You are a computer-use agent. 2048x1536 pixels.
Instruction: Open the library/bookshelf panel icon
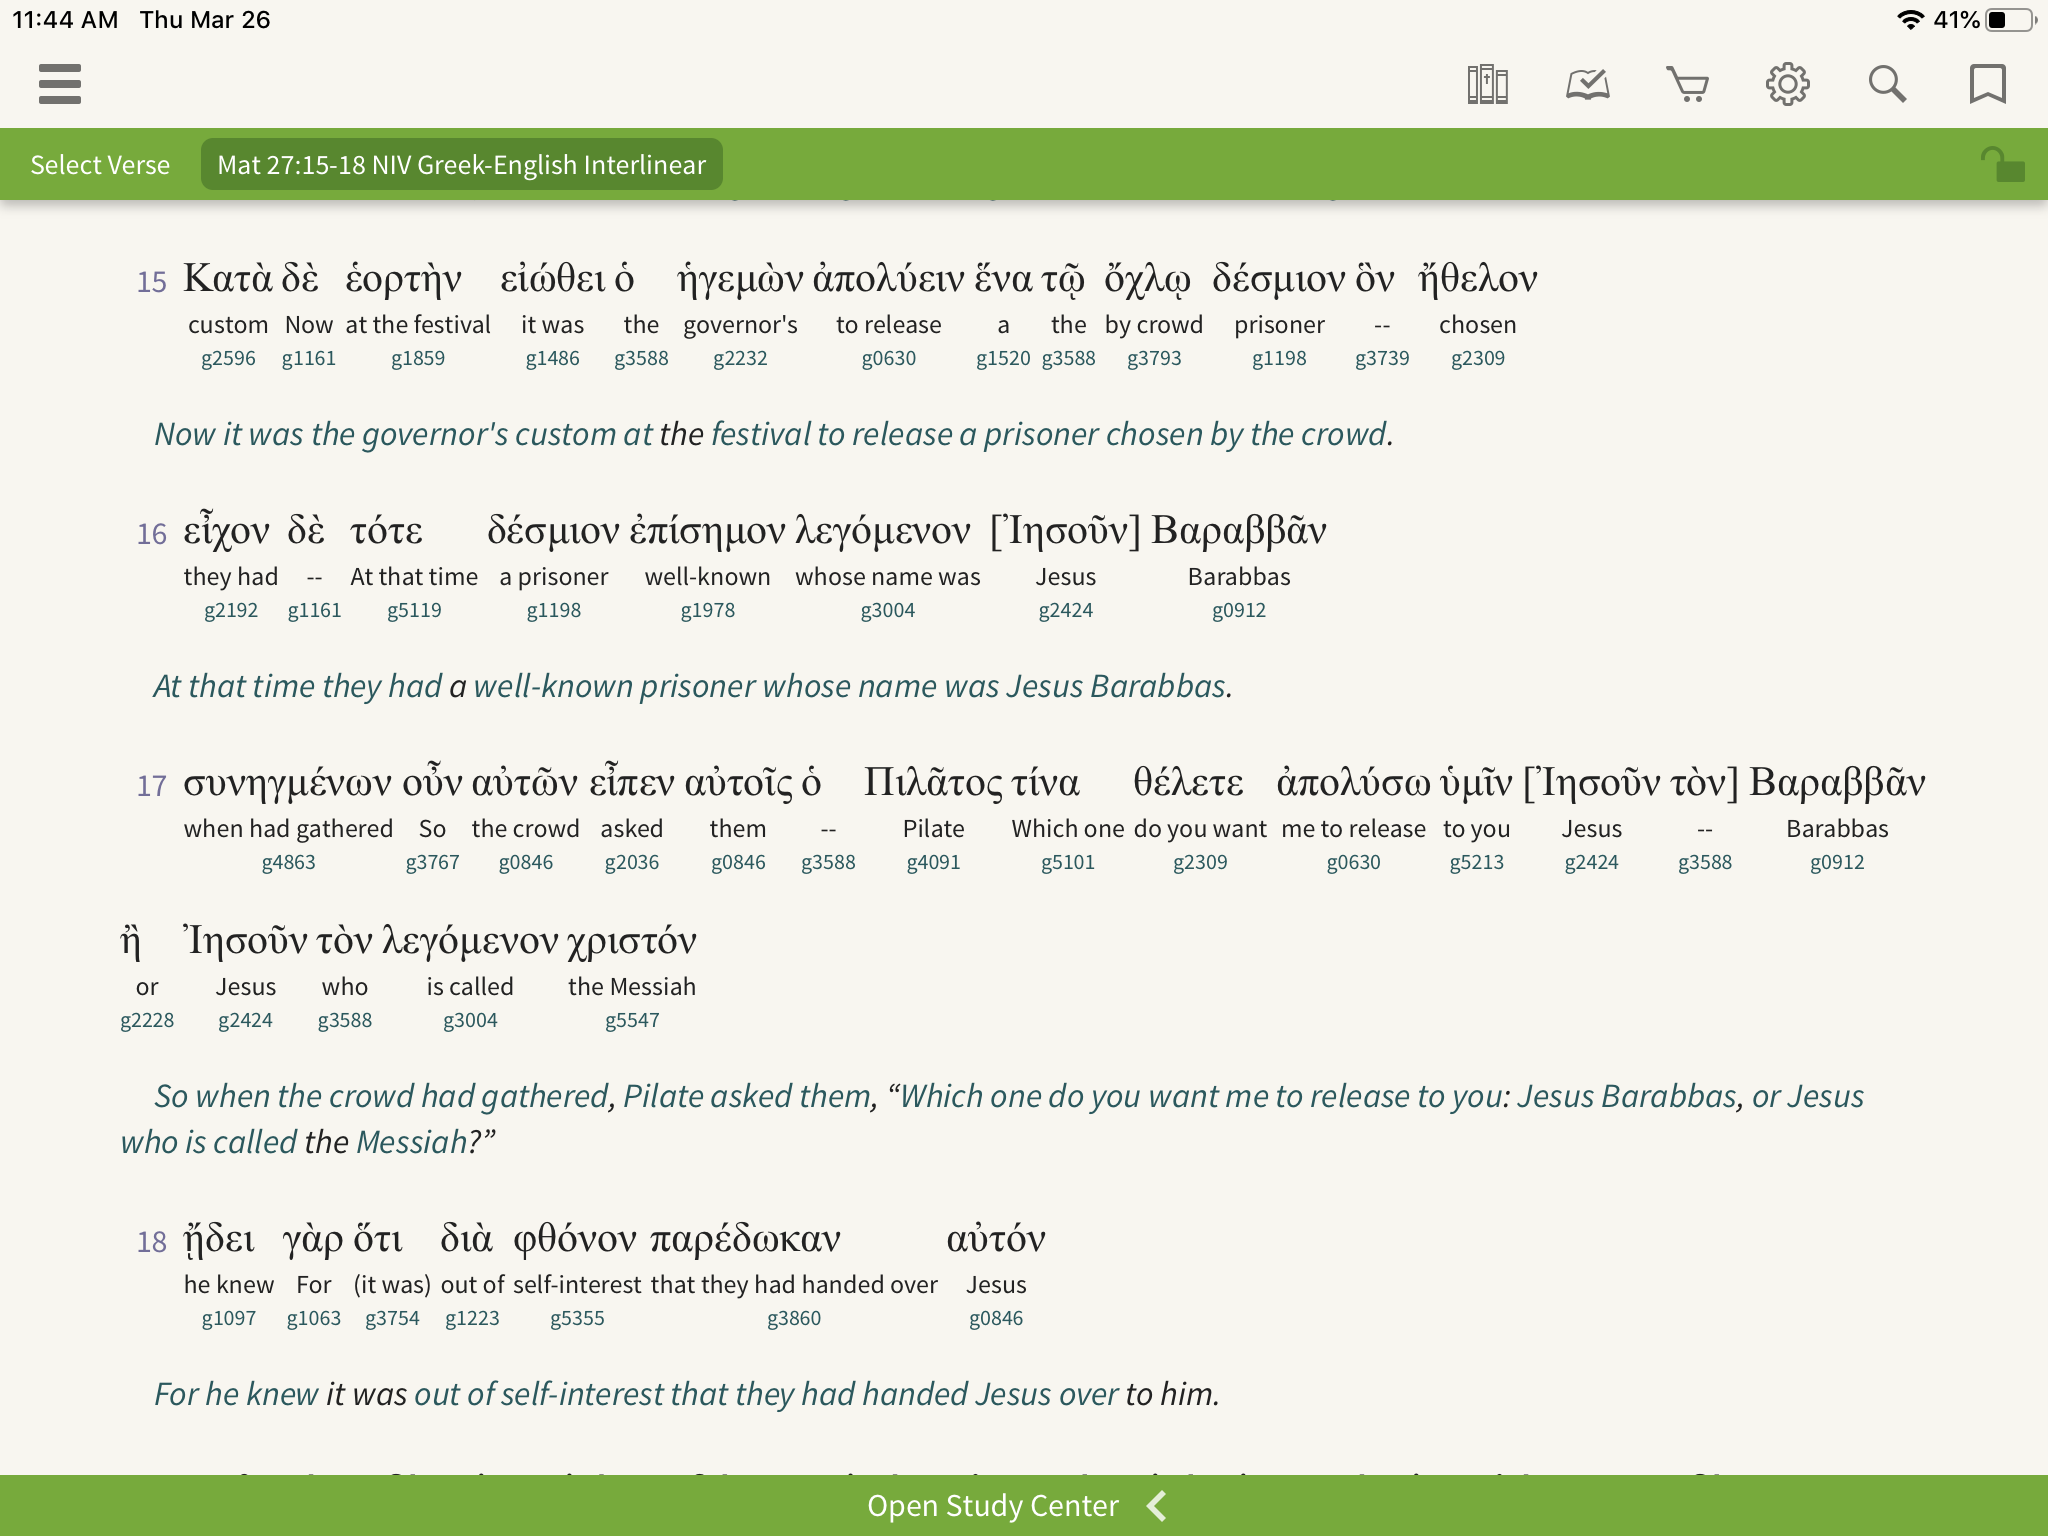[1485, 84]
